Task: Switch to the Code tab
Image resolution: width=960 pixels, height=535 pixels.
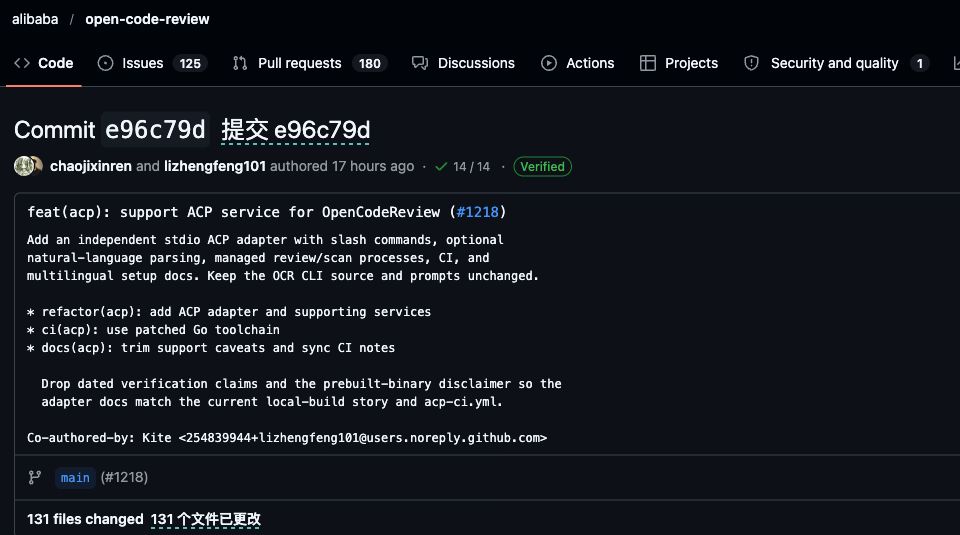Action: (43, 63)
